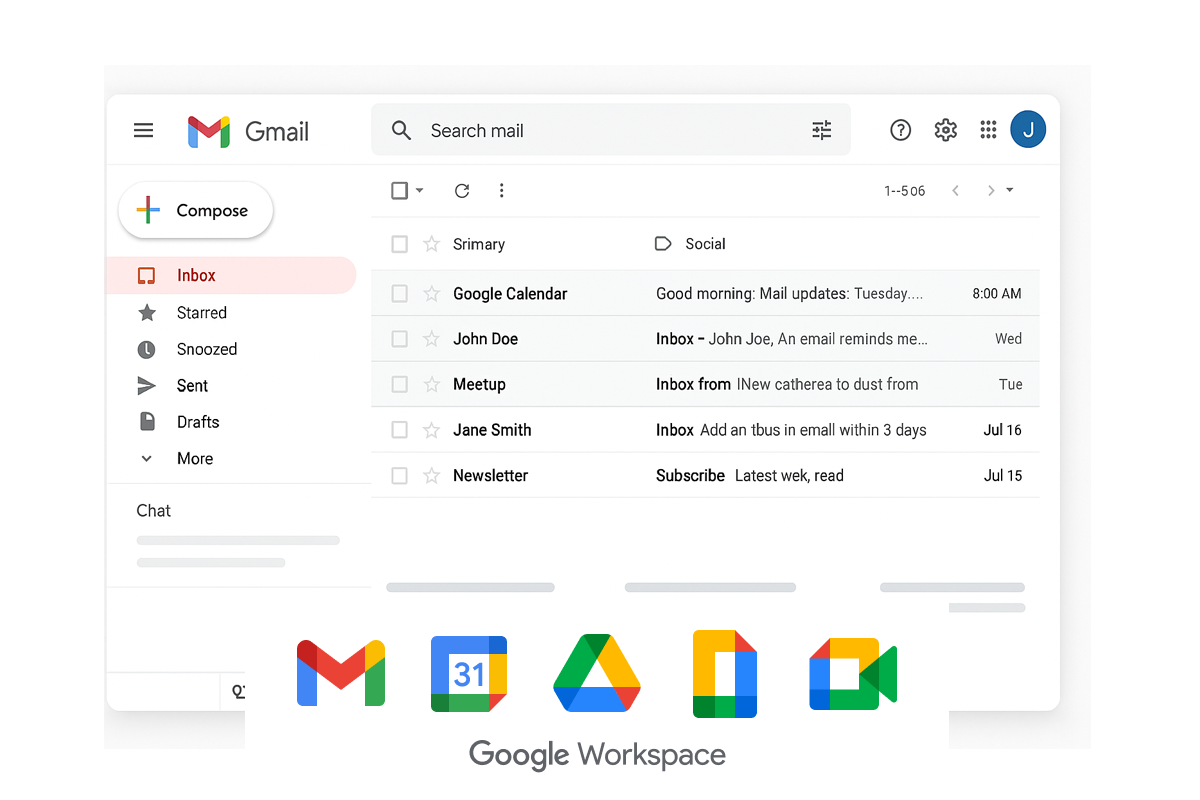Open the Google Calendar Good morning email

point(705,294)
